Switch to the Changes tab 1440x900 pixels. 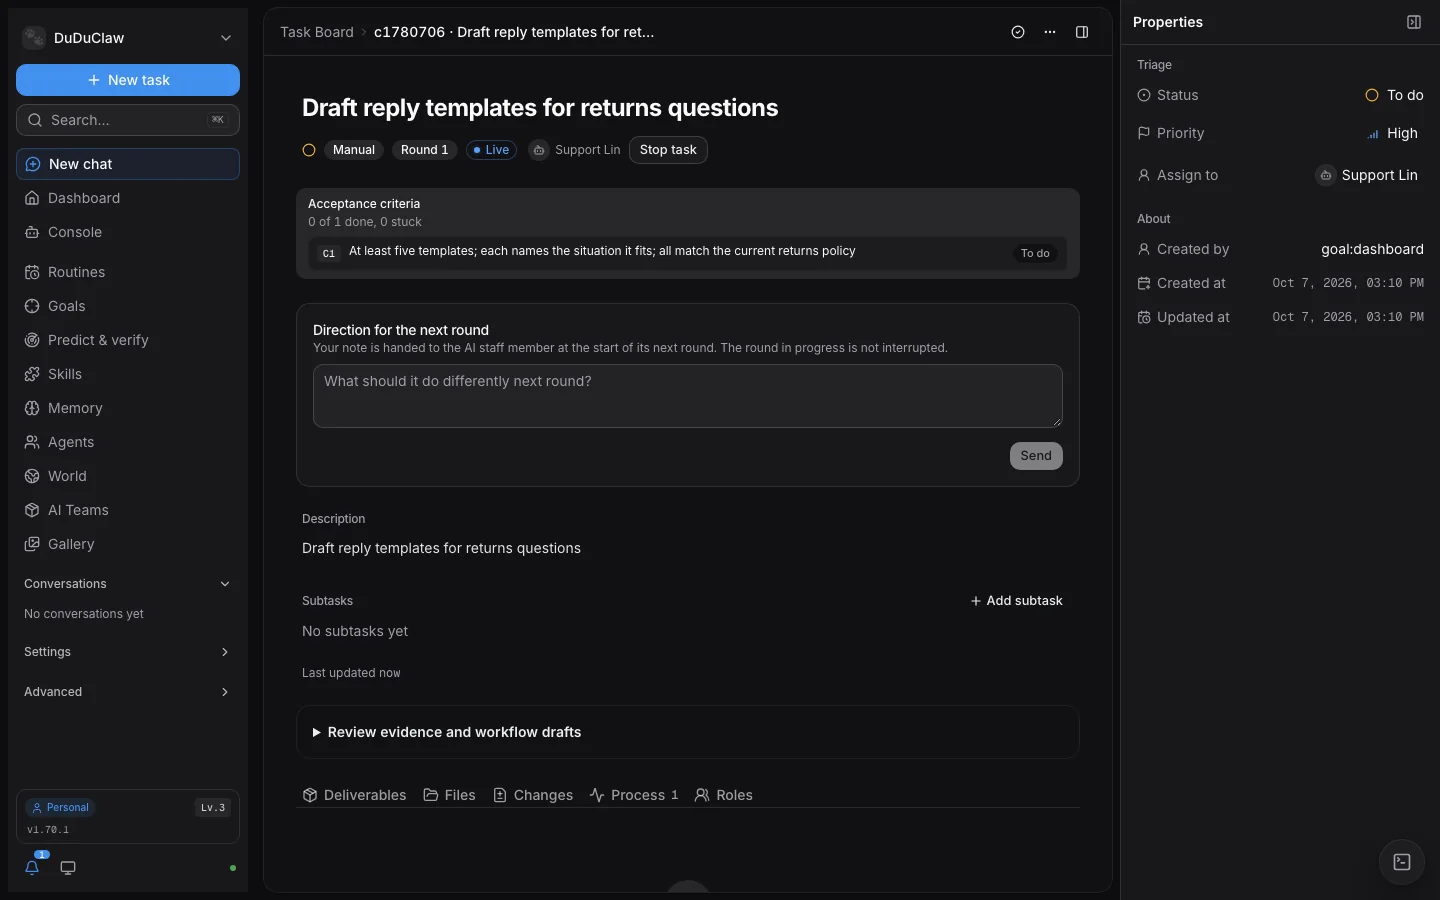coord(533,795)
